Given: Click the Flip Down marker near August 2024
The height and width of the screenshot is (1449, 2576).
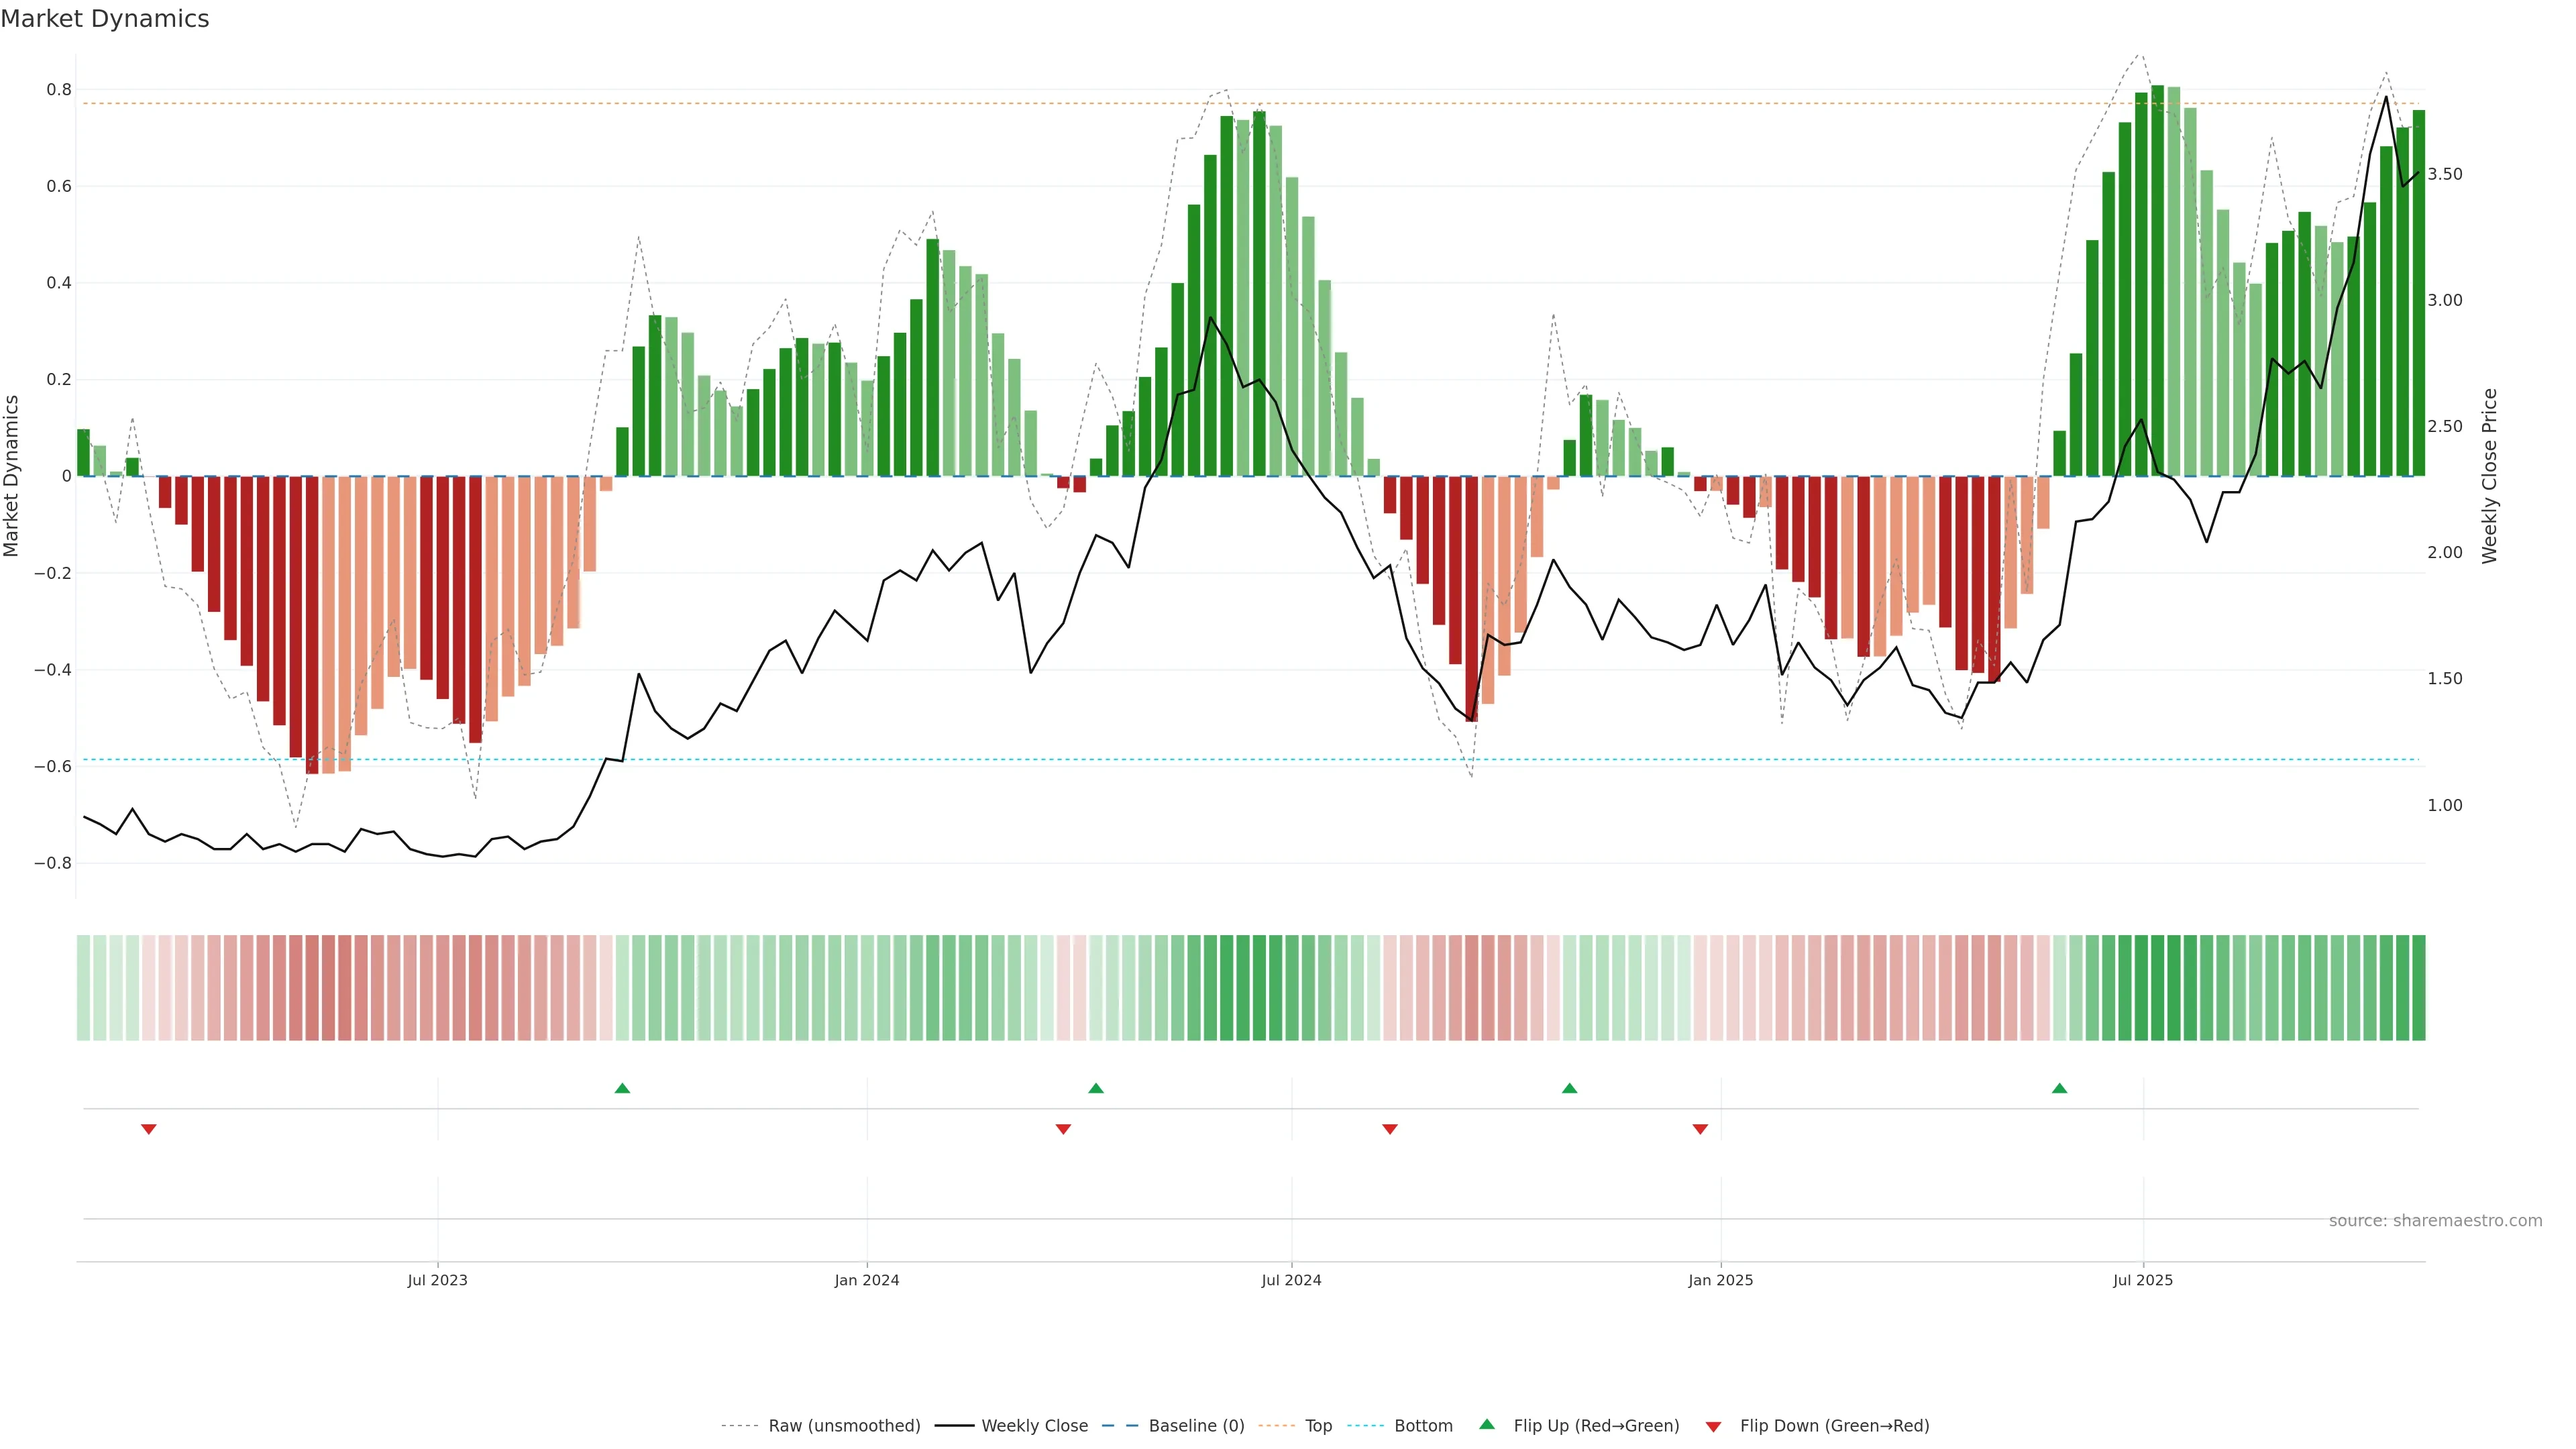Looking at the screenshot, I should (x=1390, y=1129).
